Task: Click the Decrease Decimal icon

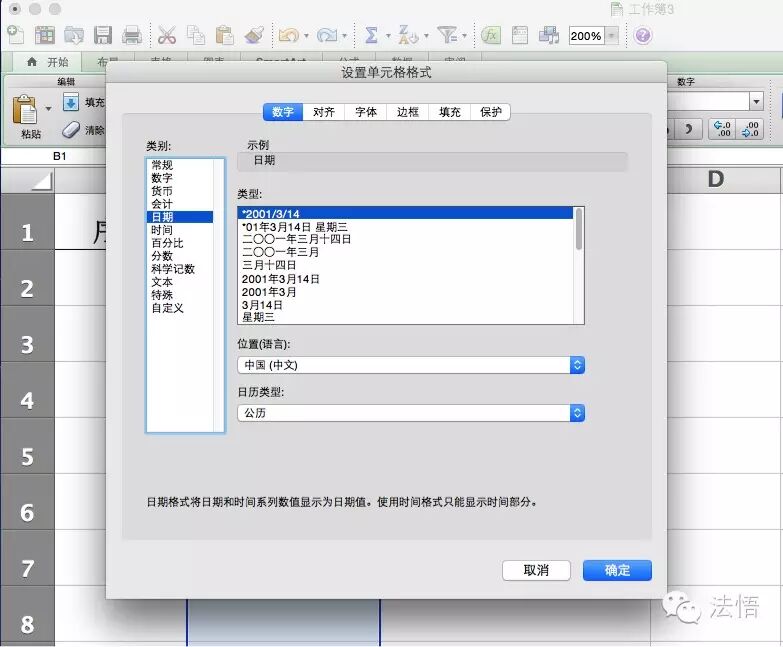Action: (x=750, y=129)
